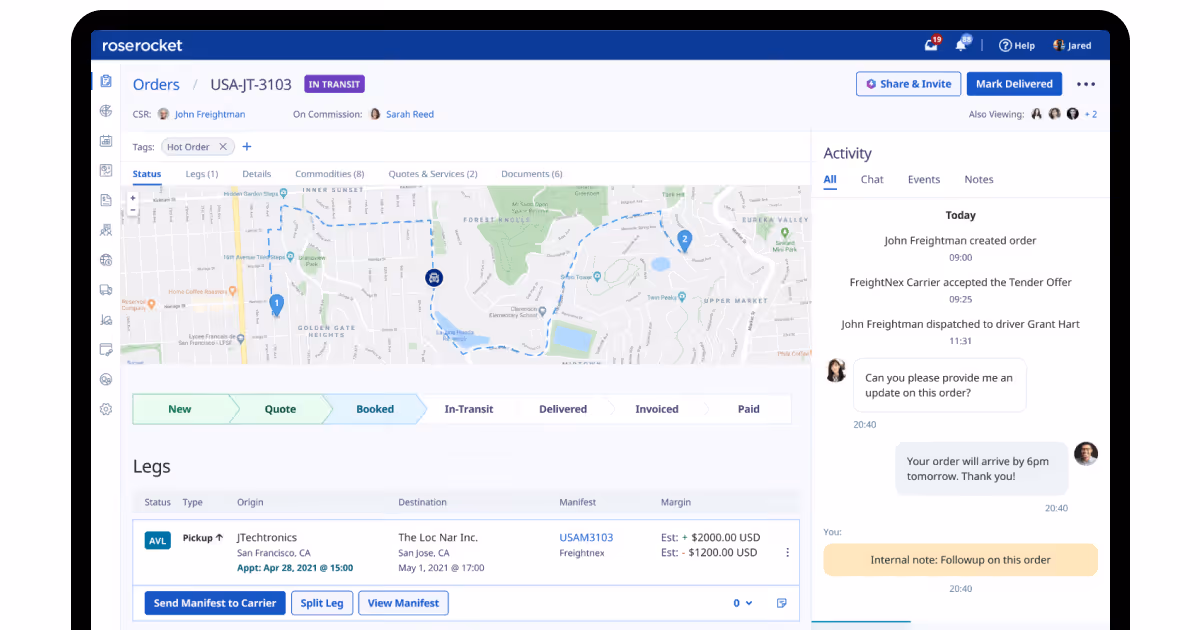Screen dimensions: 1200x630
Task: Click the AVL status badge
Action: [158, 541]
